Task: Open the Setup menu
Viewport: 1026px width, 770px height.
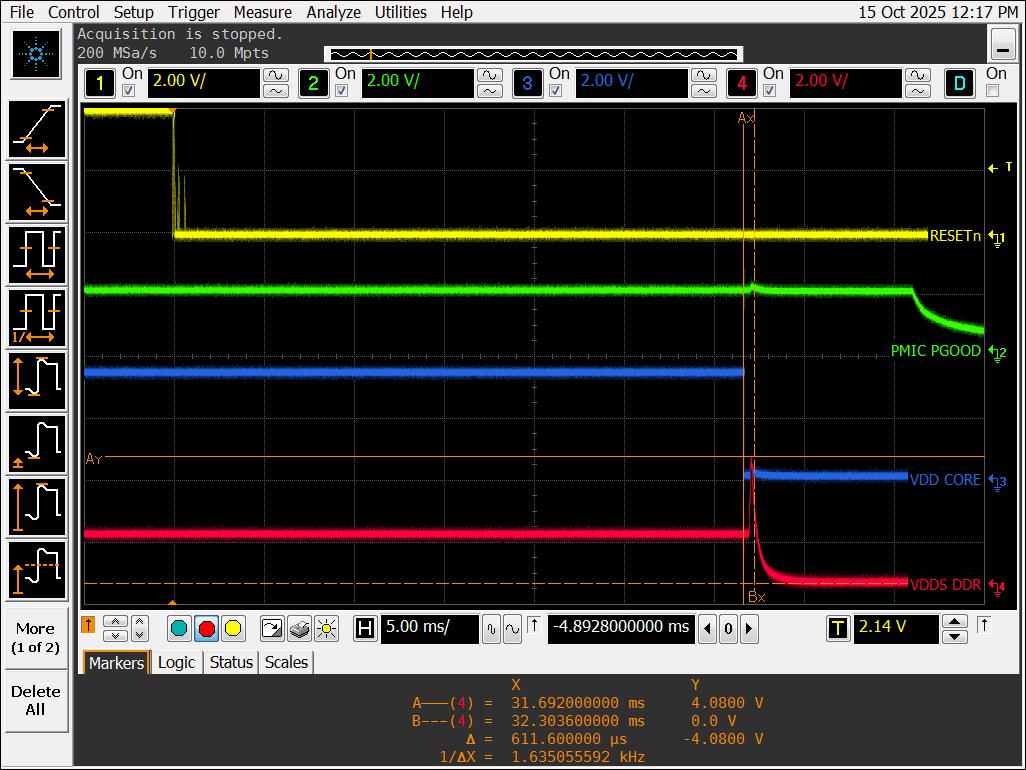Action: click(x=133, y=12)
